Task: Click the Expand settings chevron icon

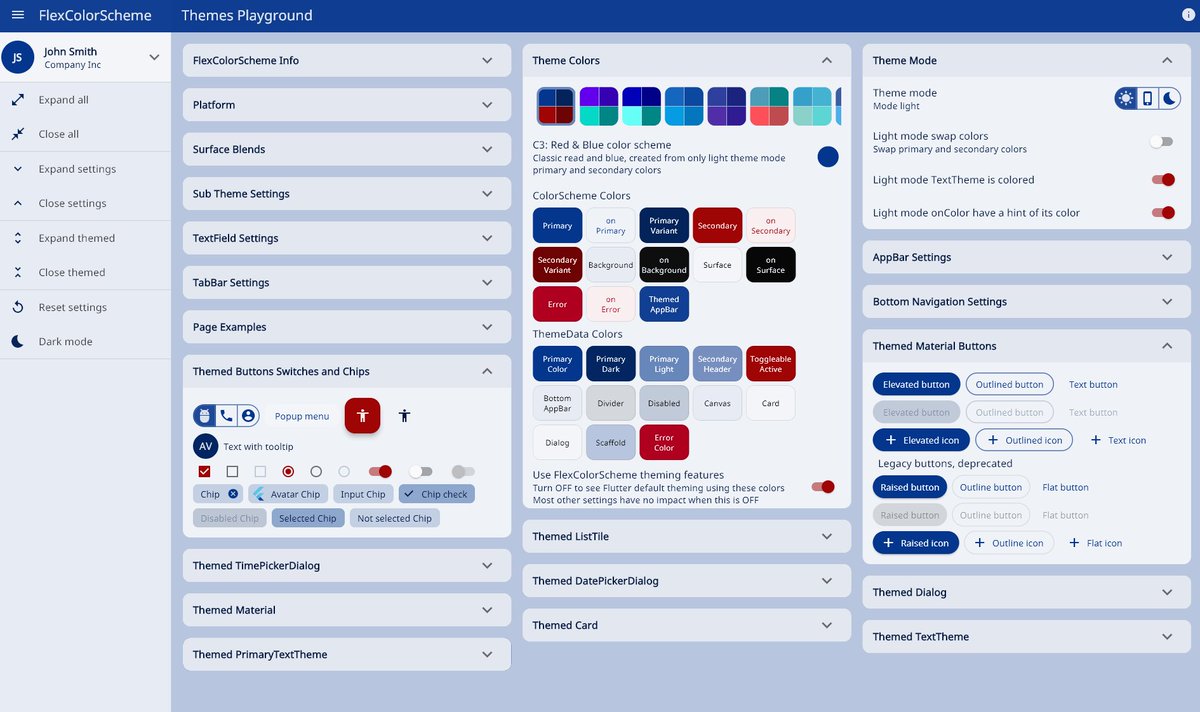Action: click(x=17, y=169)
